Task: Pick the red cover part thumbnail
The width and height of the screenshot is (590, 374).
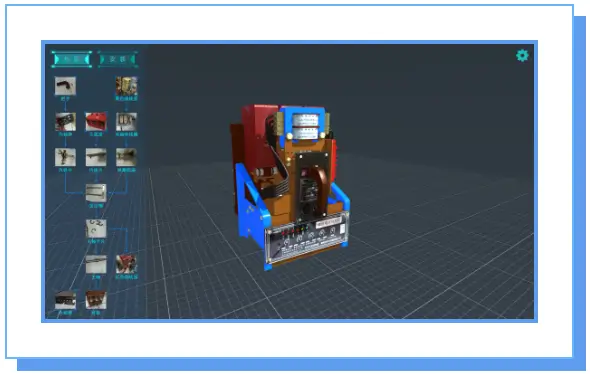Action: tap(96, 122)
